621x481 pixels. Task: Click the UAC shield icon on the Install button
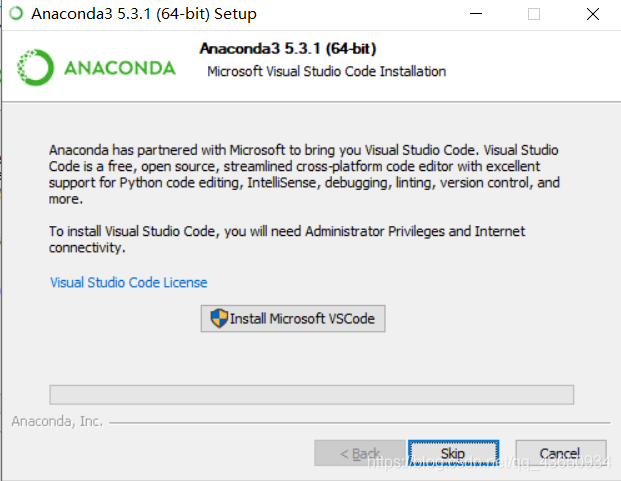pyautogui.click(x=219, y=318)
